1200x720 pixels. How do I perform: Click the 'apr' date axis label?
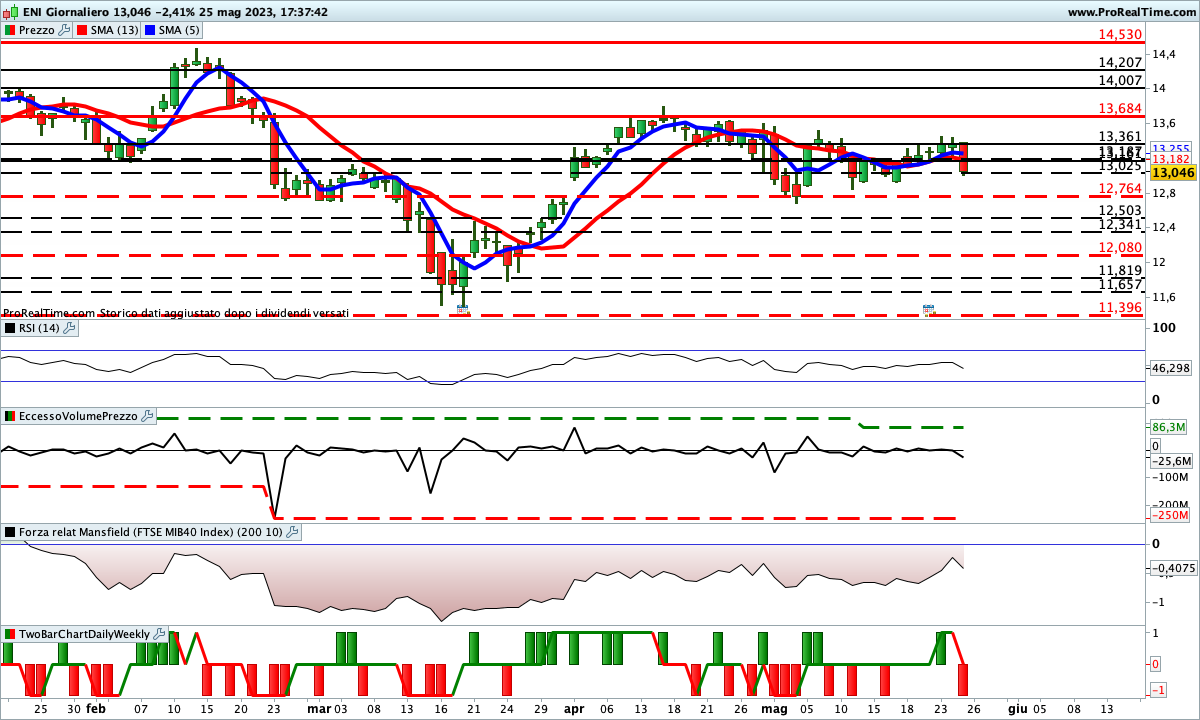(x=572, y=708)
